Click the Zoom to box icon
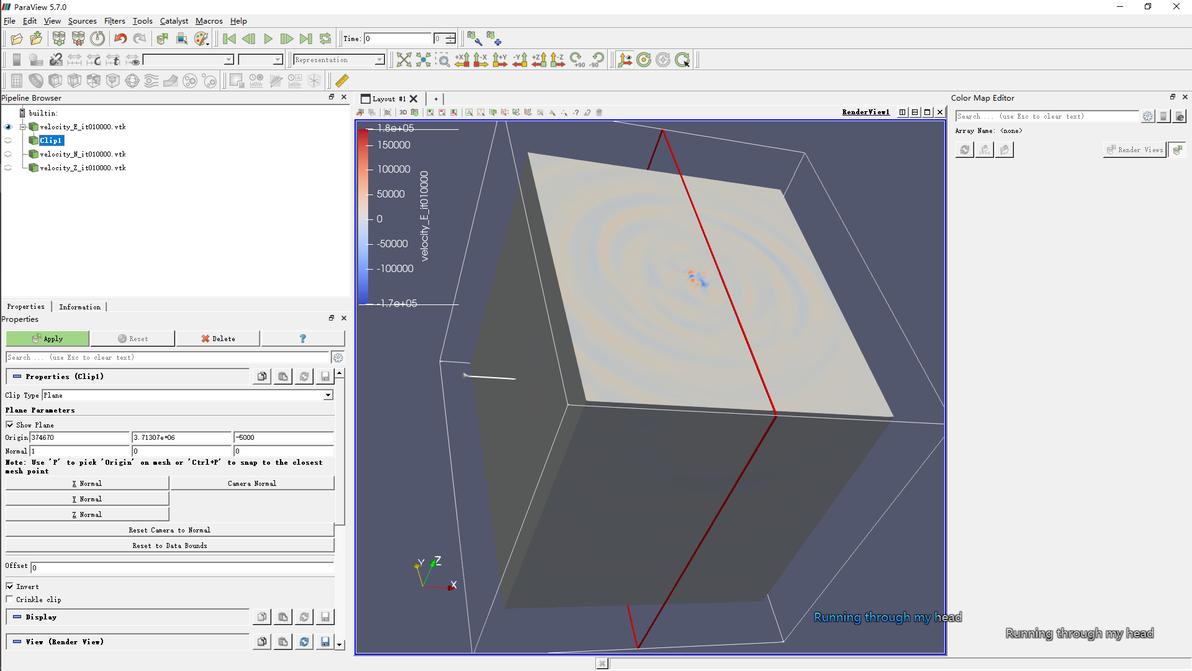This screenshot has width=1192, height=671. tap(443, 60)
